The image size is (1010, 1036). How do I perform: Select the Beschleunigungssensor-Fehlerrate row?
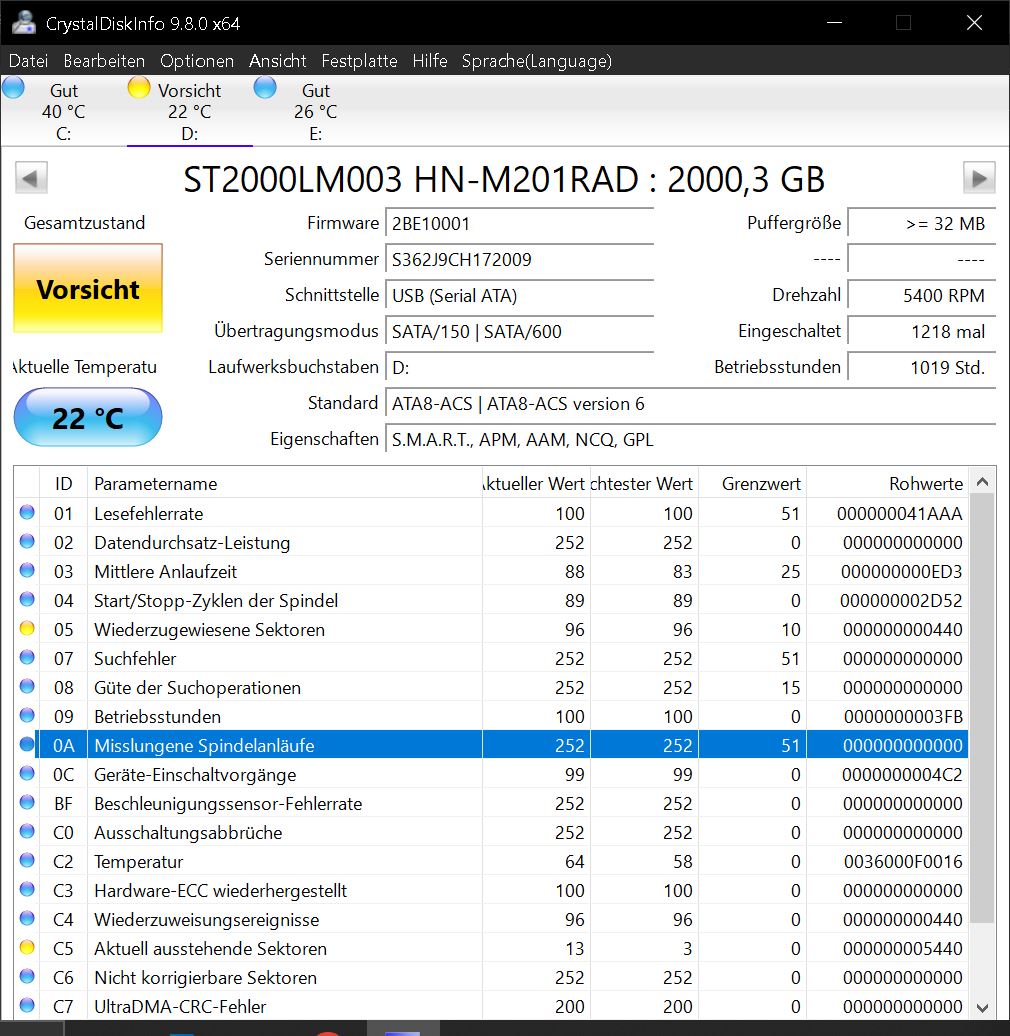tap(491, 803)
